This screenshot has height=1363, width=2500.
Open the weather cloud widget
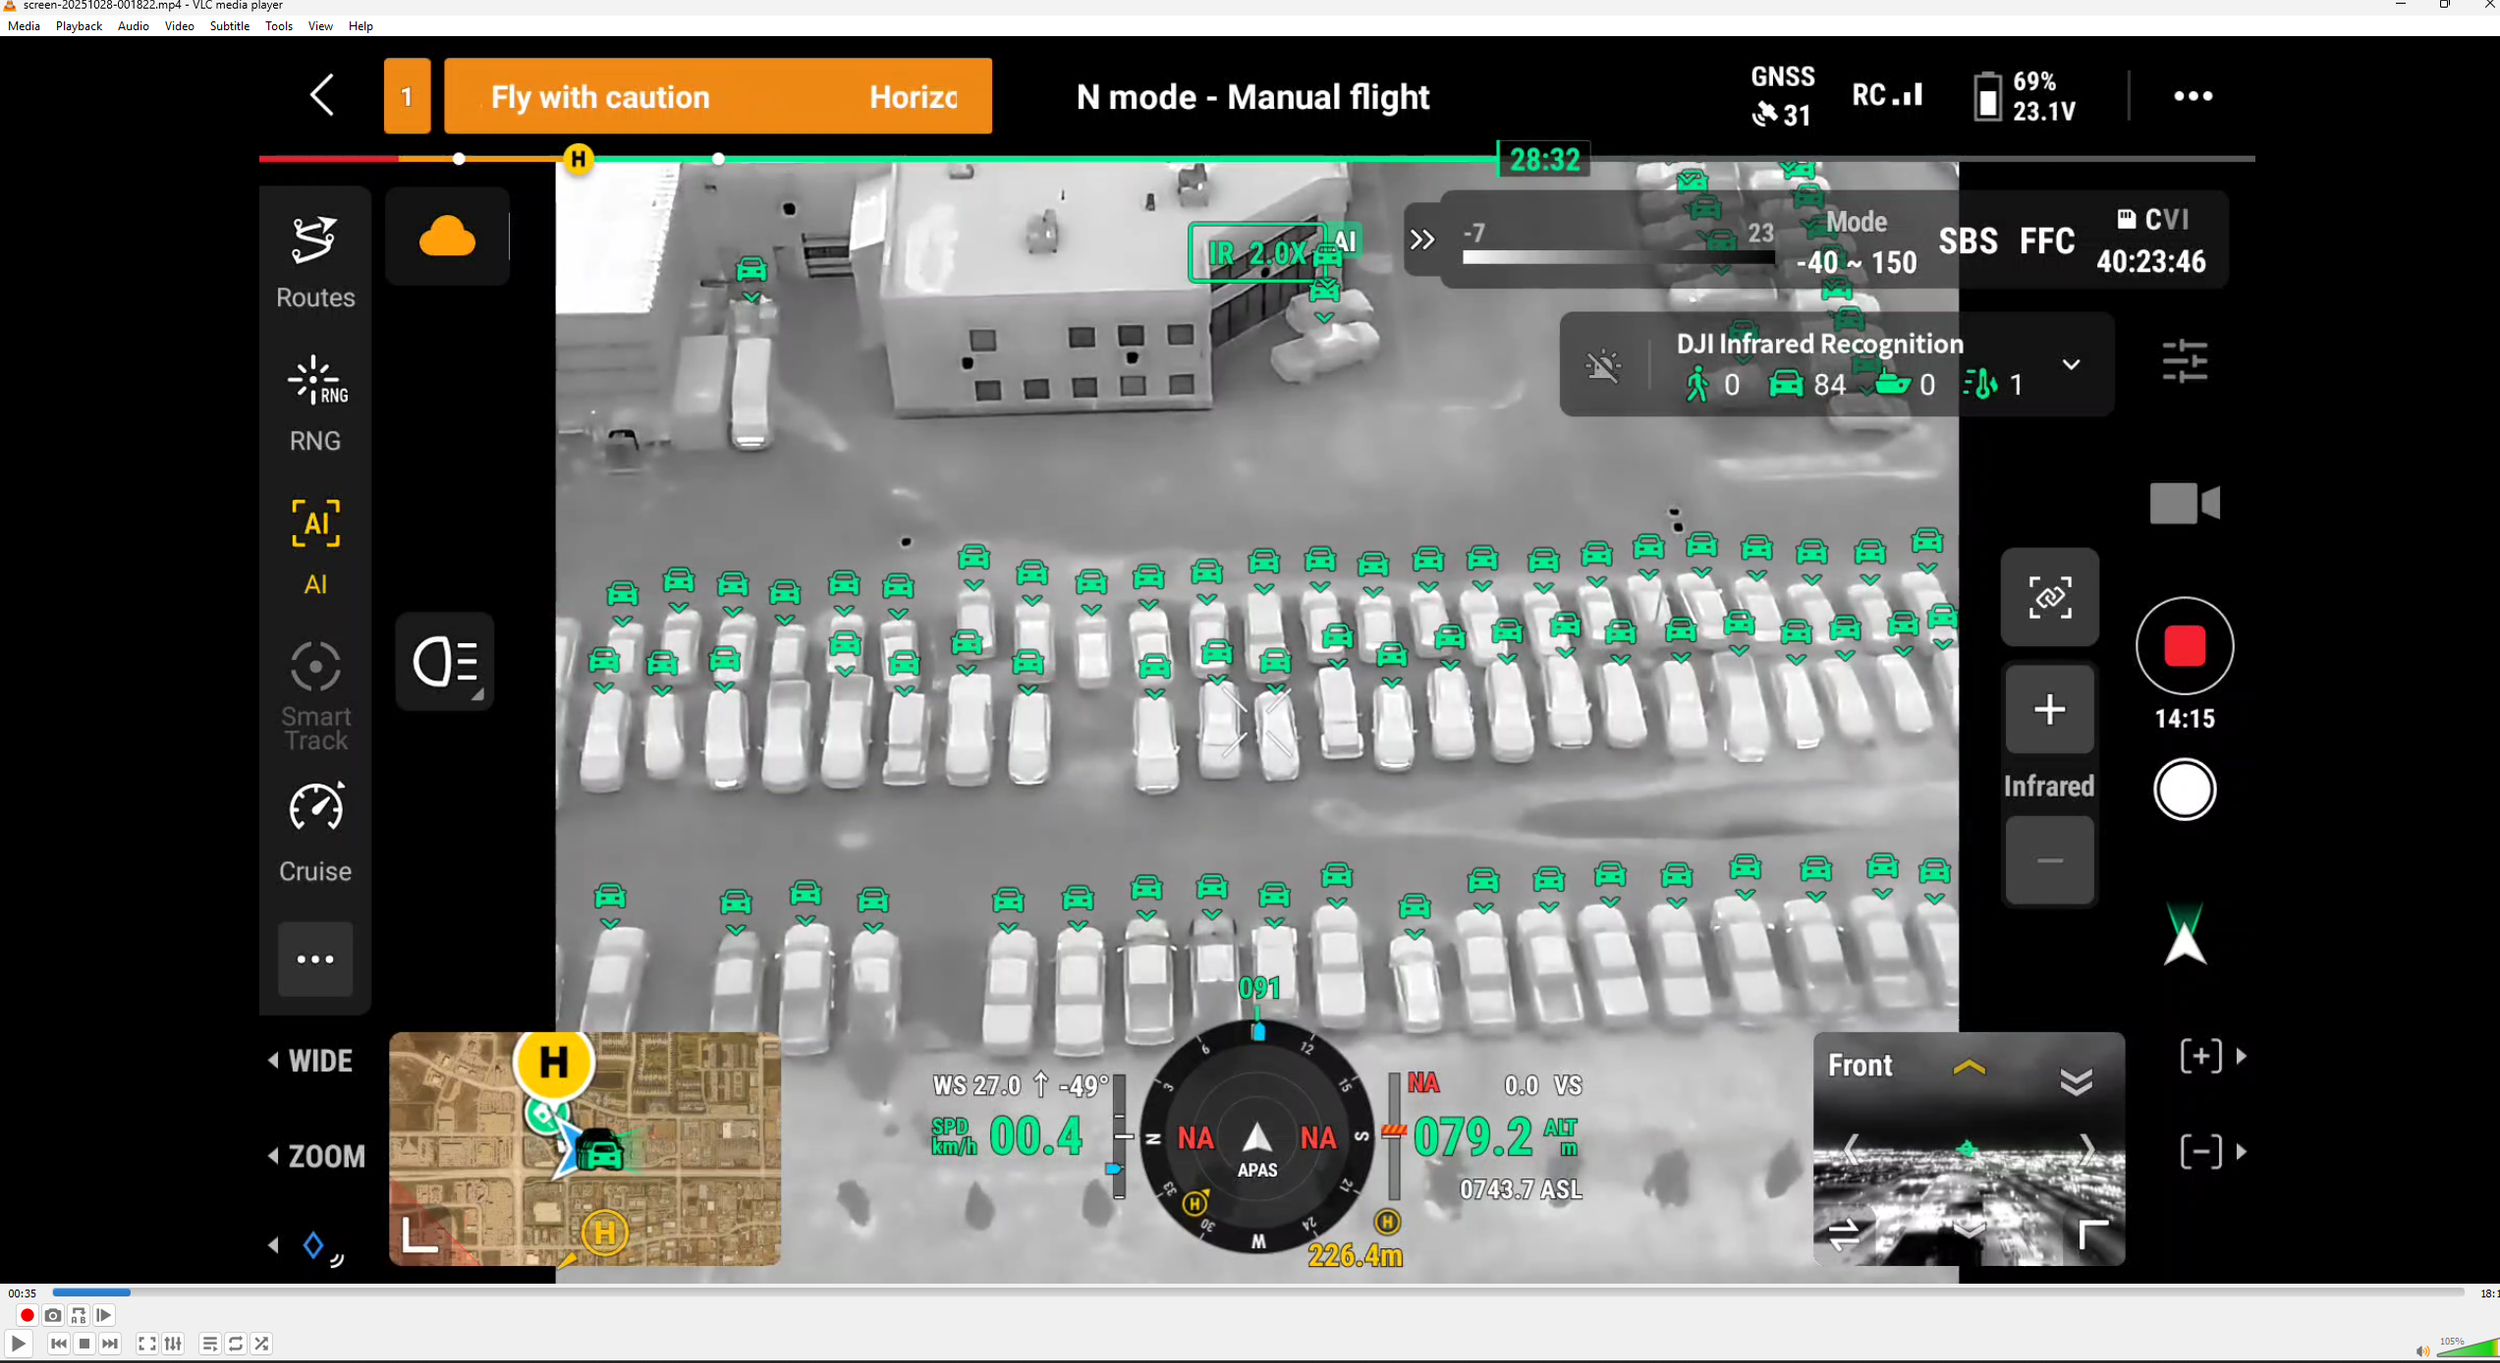447,236
